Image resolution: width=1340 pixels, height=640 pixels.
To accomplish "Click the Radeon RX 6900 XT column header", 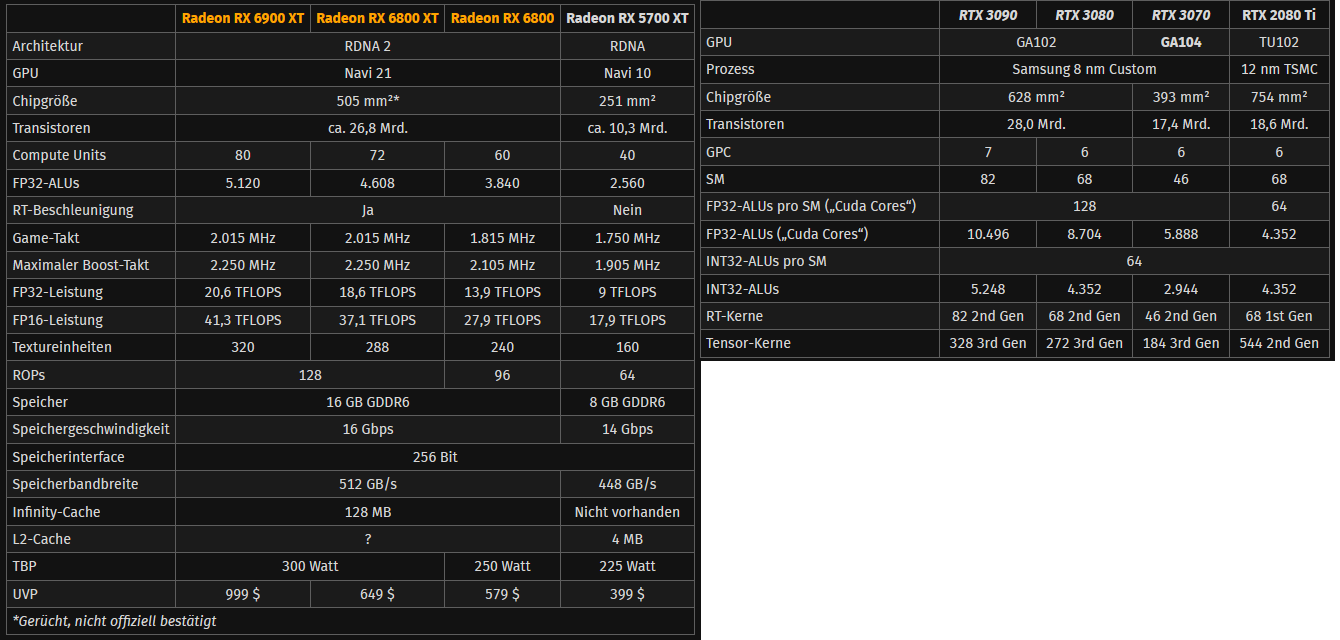I will click(243, 18).
